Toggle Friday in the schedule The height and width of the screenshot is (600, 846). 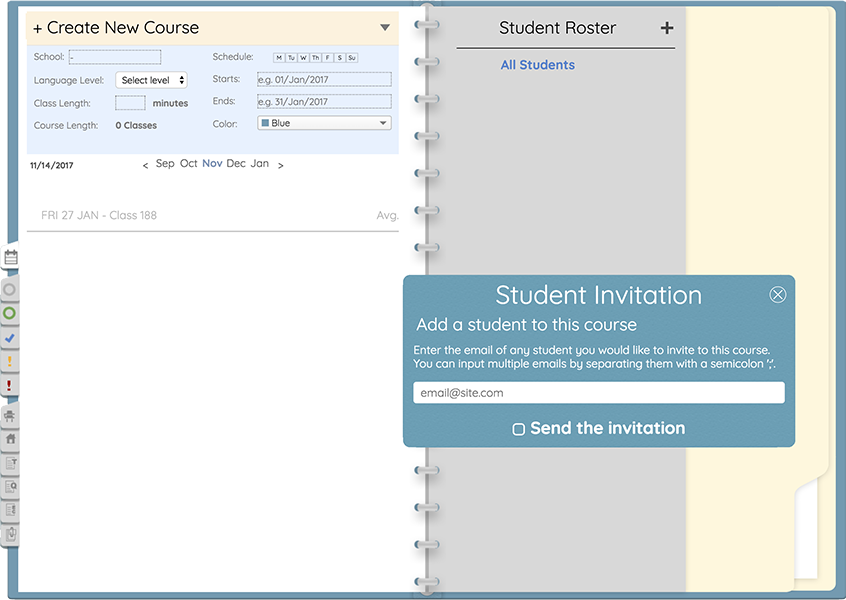point(328,58)
